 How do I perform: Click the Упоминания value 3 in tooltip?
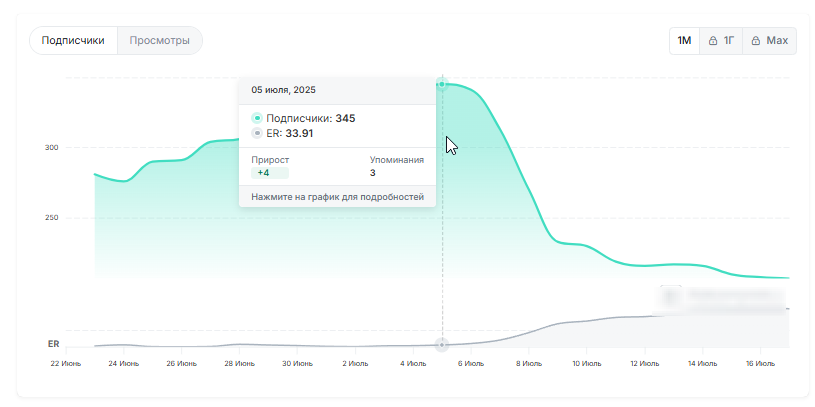pos(373,173)
